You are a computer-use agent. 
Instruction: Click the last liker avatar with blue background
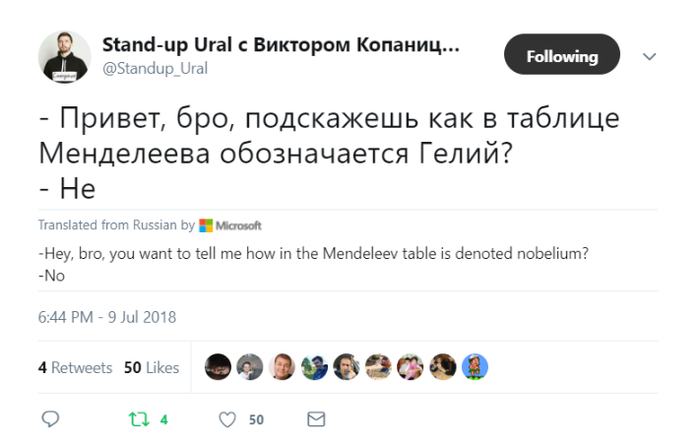coord(475,367)
